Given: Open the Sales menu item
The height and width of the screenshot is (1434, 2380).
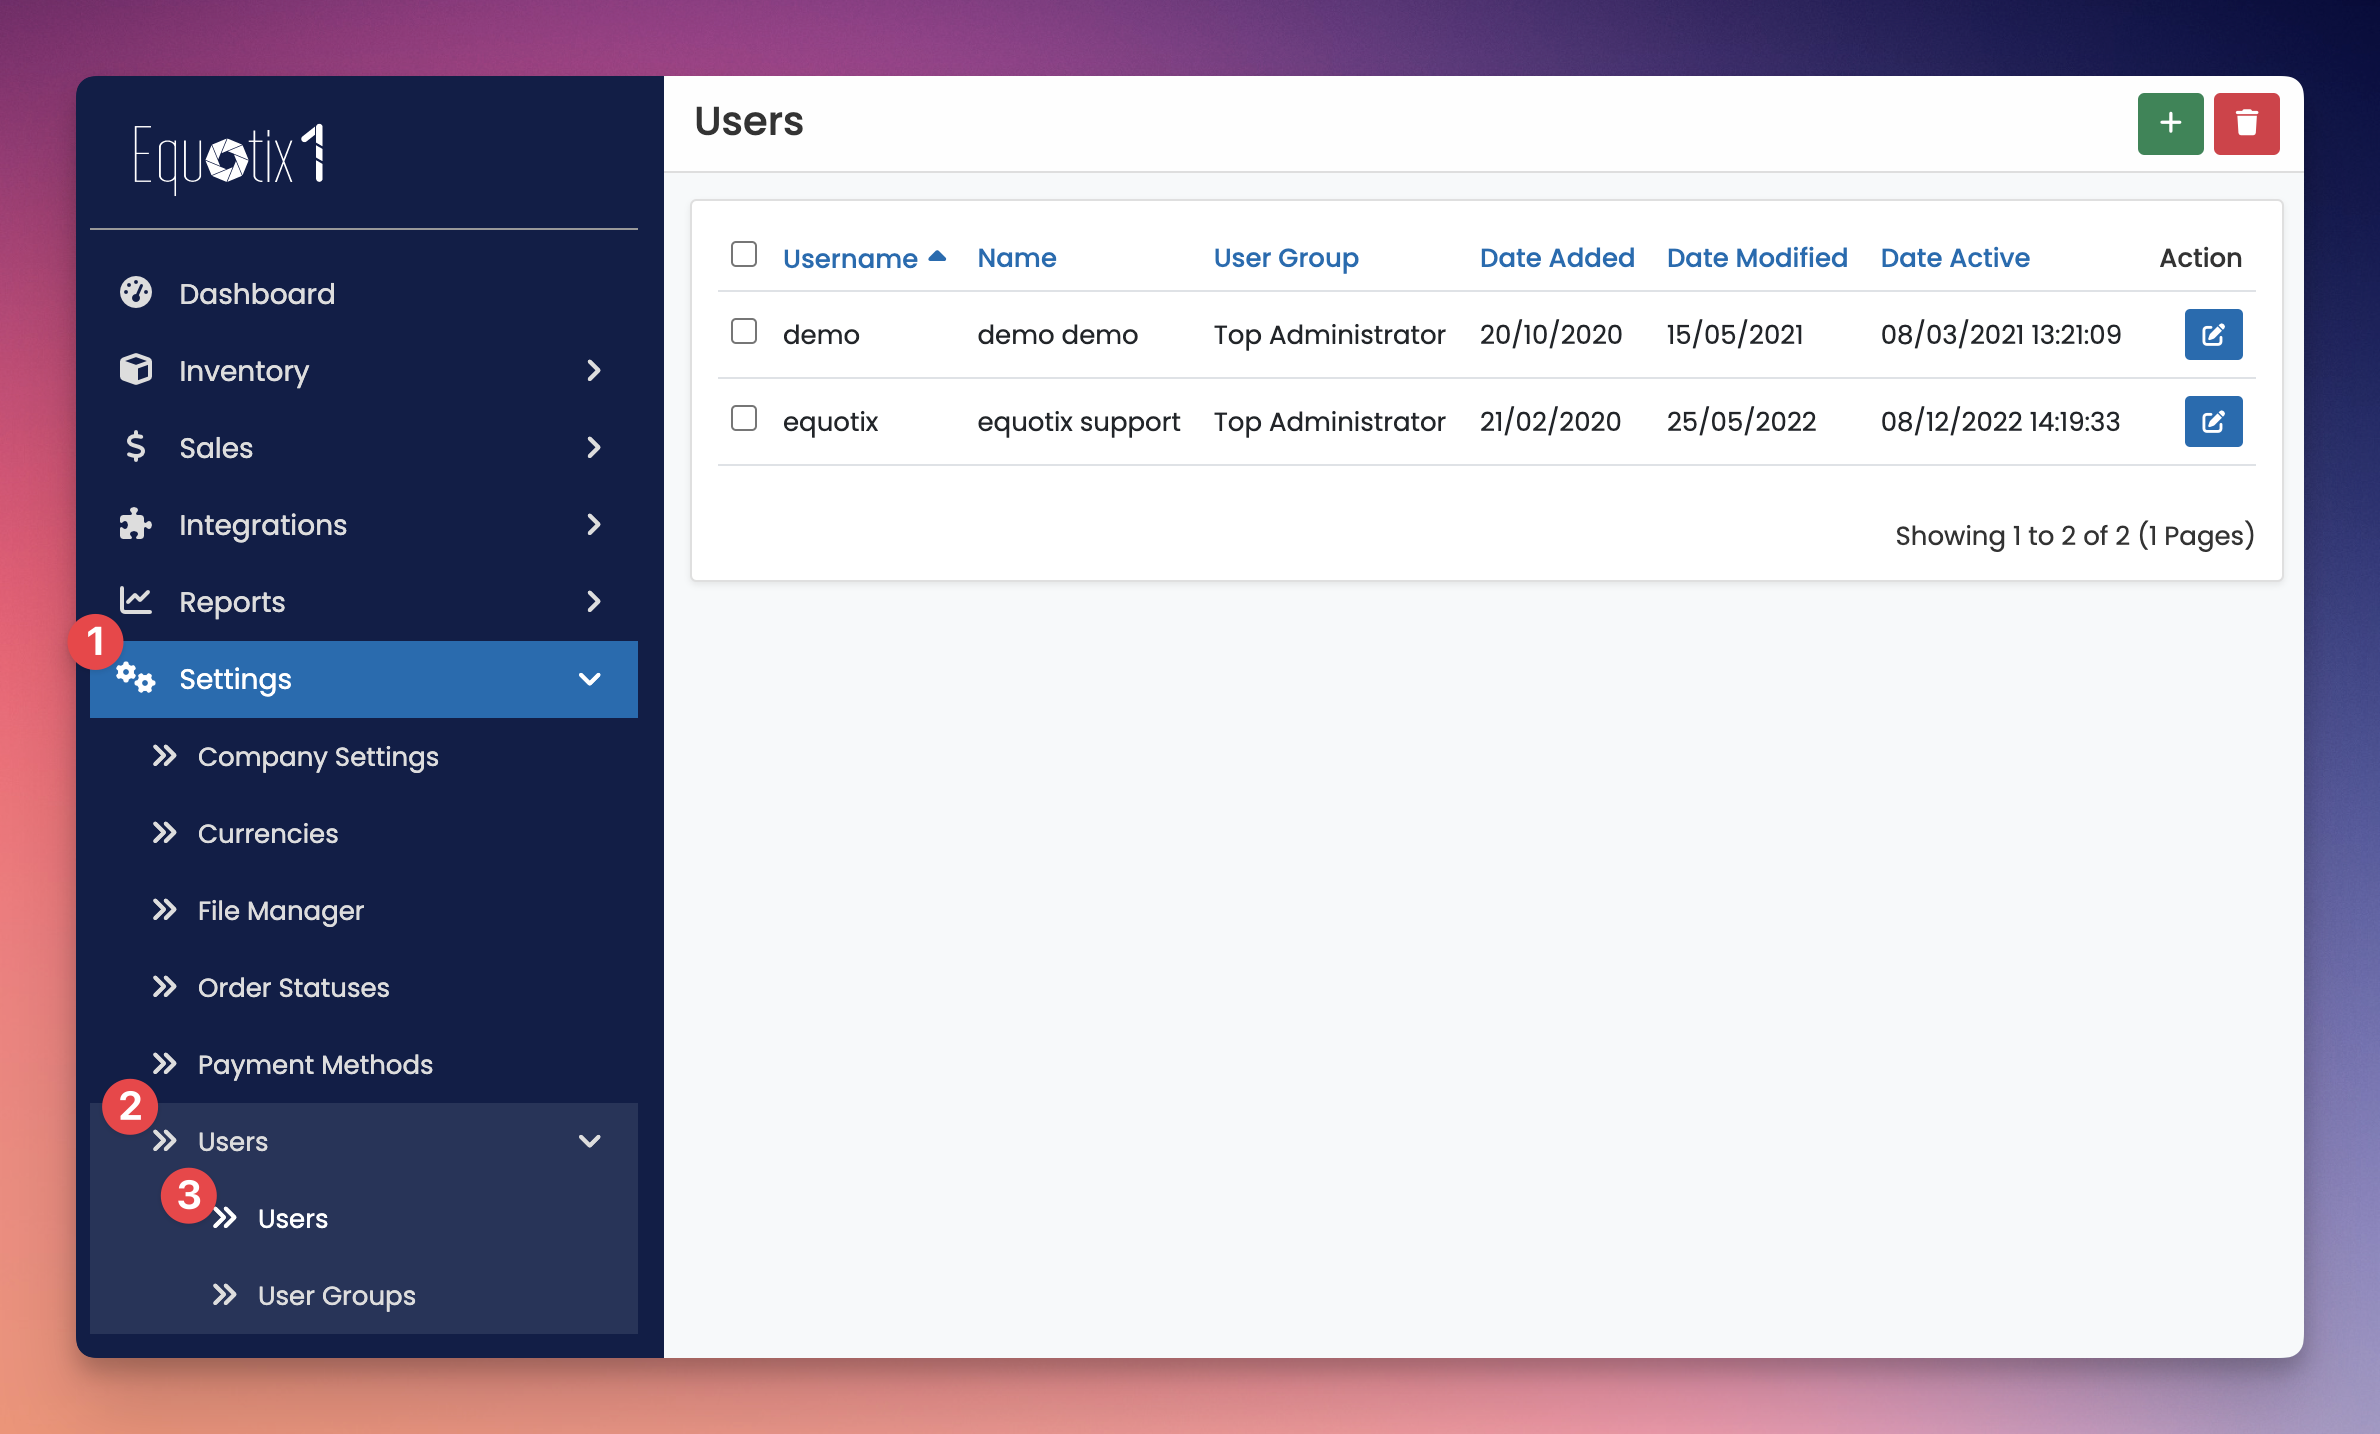Looking at the screenshot, I should coord(364,447).
